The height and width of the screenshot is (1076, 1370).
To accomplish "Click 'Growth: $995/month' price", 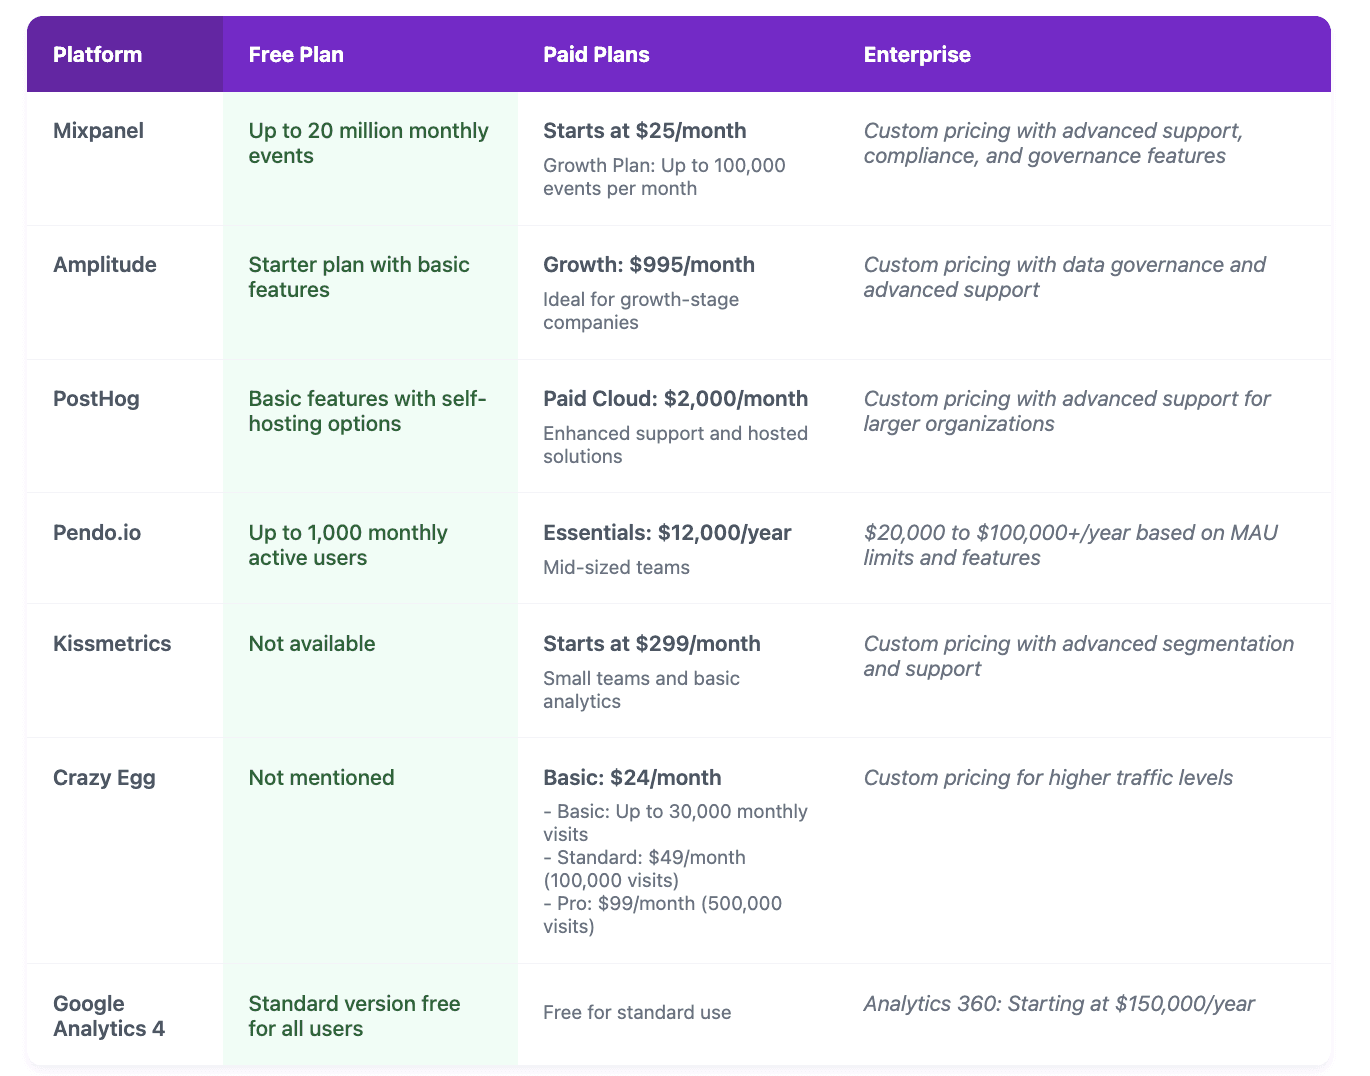I will click(x=649, y=265).
